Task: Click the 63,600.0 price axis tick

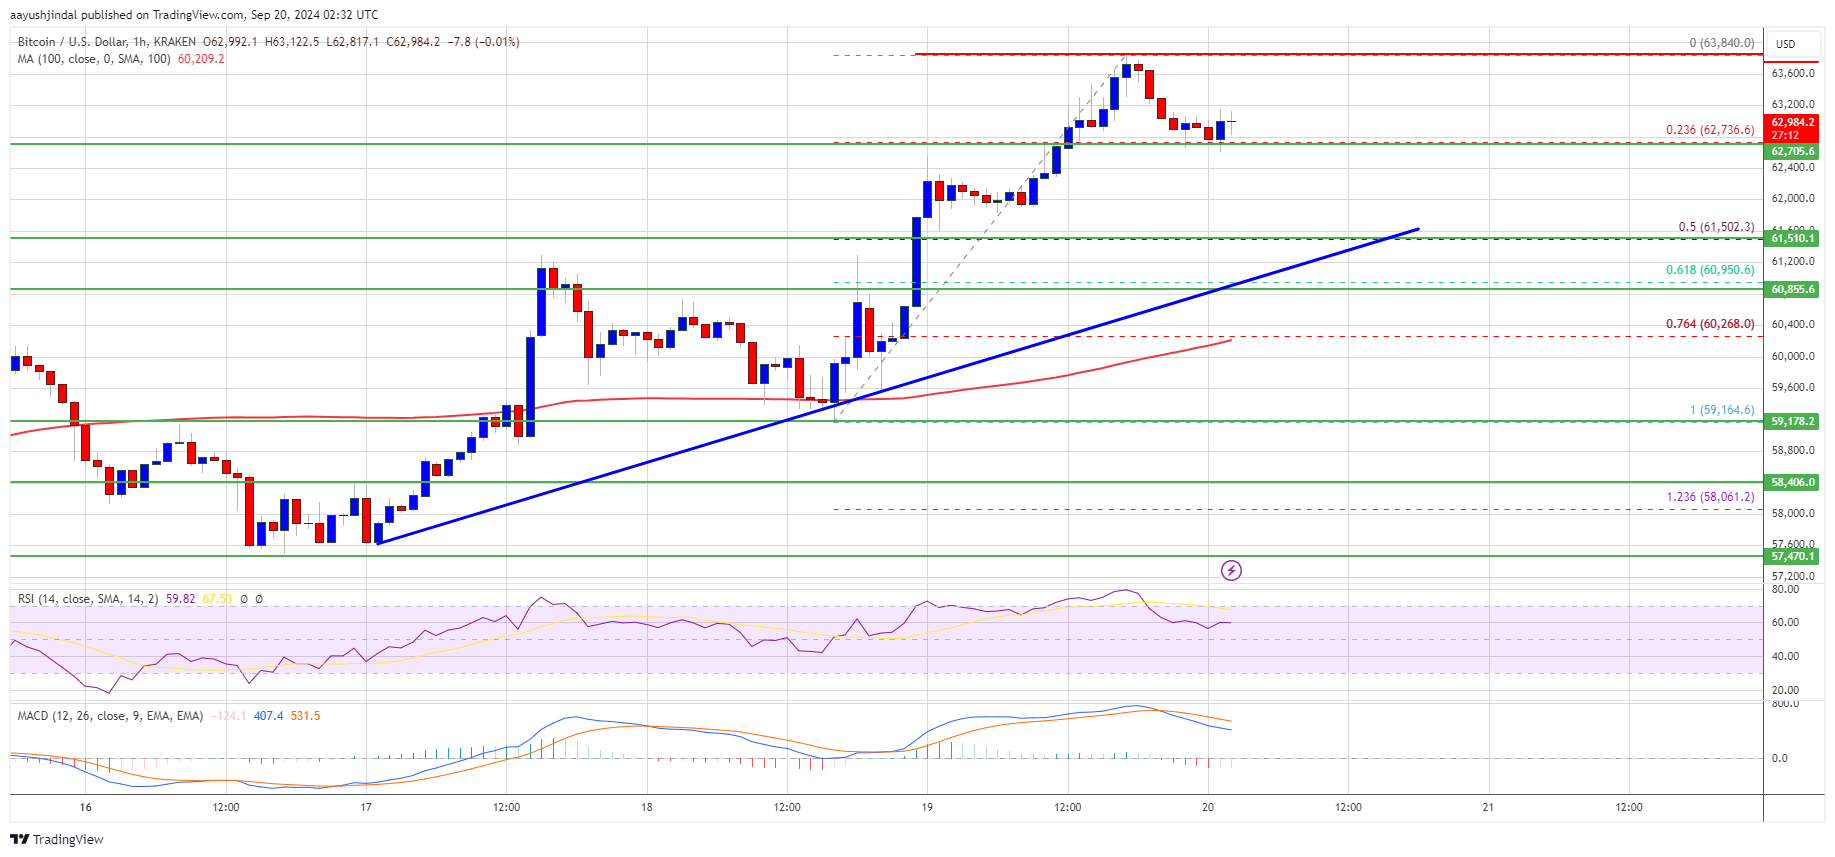Action: 1793,73
